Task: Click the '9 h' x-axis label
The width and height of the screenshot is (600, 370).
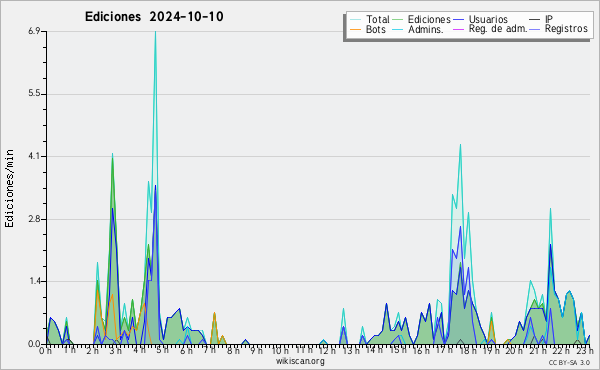Action: (x=256, y=350)
